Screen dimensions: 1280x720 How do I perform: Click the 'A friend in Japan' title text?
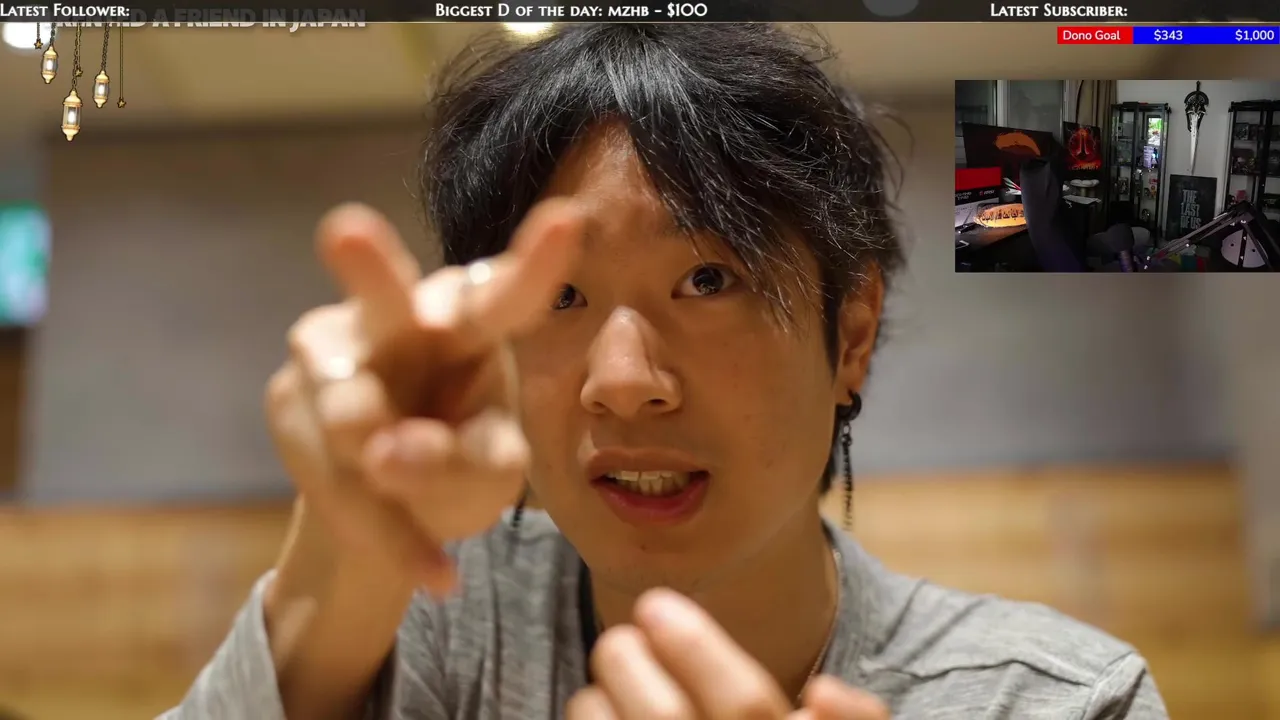258,21
